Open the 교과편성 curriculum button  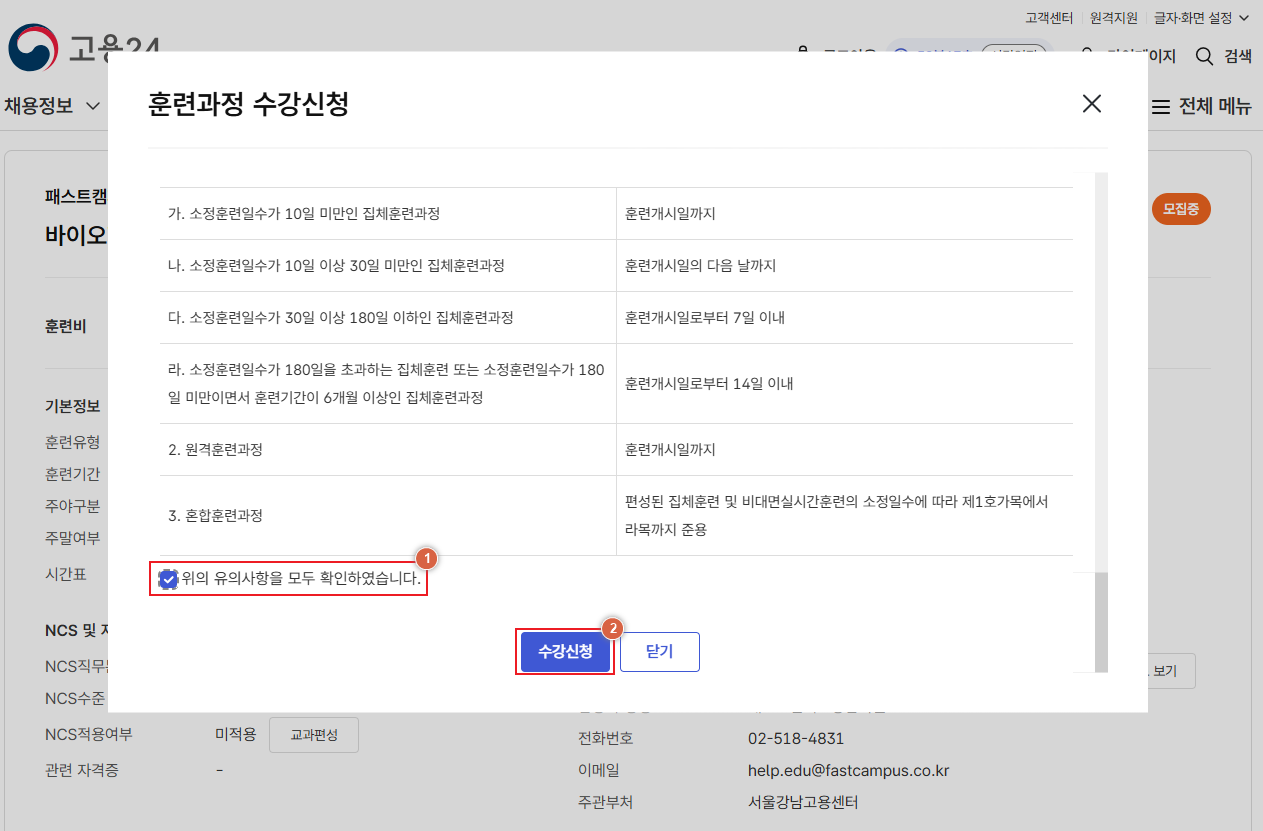(x=313, y=734)
